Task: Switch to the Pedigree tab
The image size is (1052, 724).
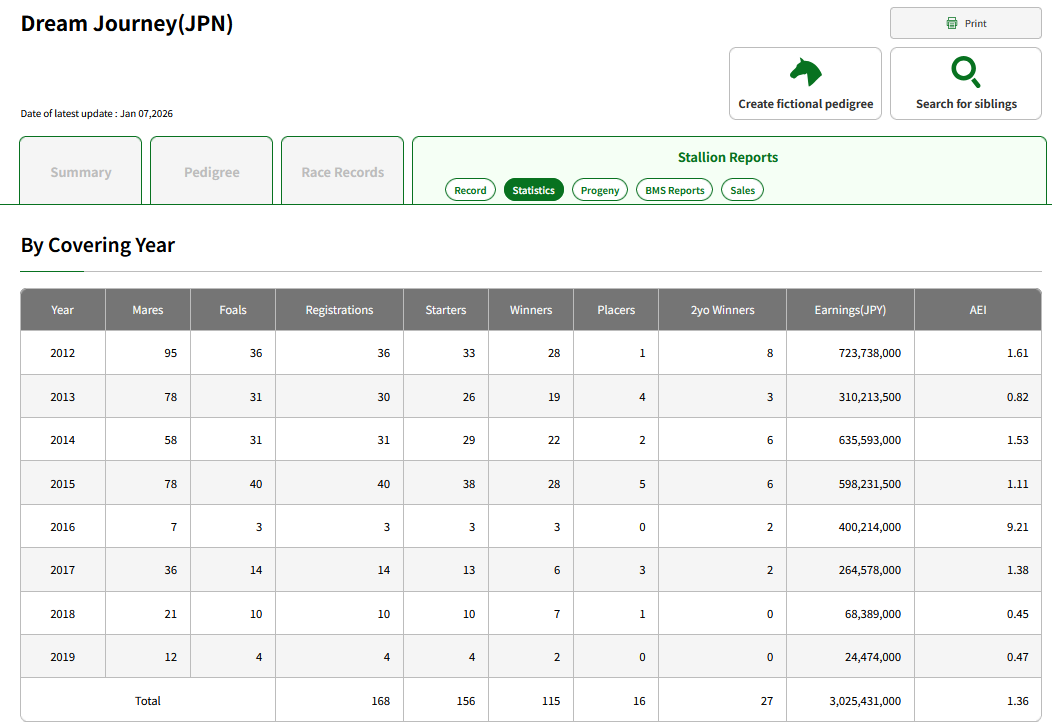Action: coord(211,171)
